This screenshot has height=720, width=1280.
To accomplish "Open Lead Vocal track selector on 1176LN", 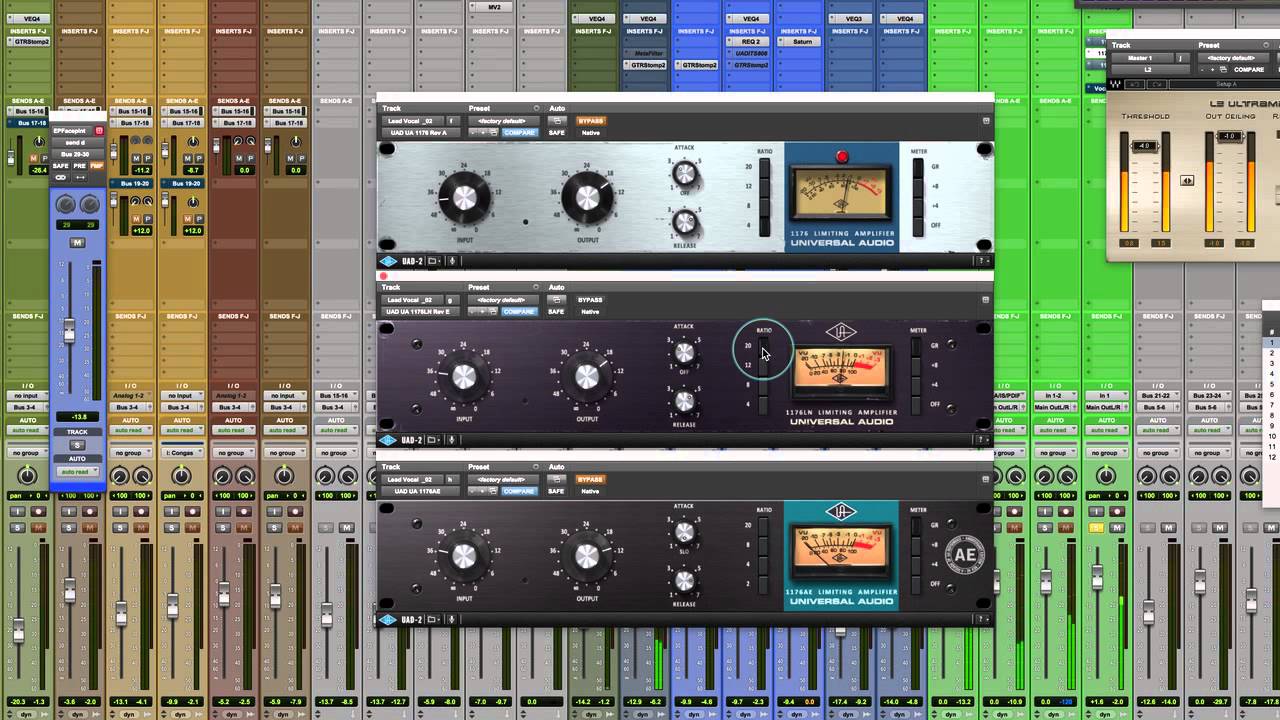I will pyautogui.click(x=412, y=300).
